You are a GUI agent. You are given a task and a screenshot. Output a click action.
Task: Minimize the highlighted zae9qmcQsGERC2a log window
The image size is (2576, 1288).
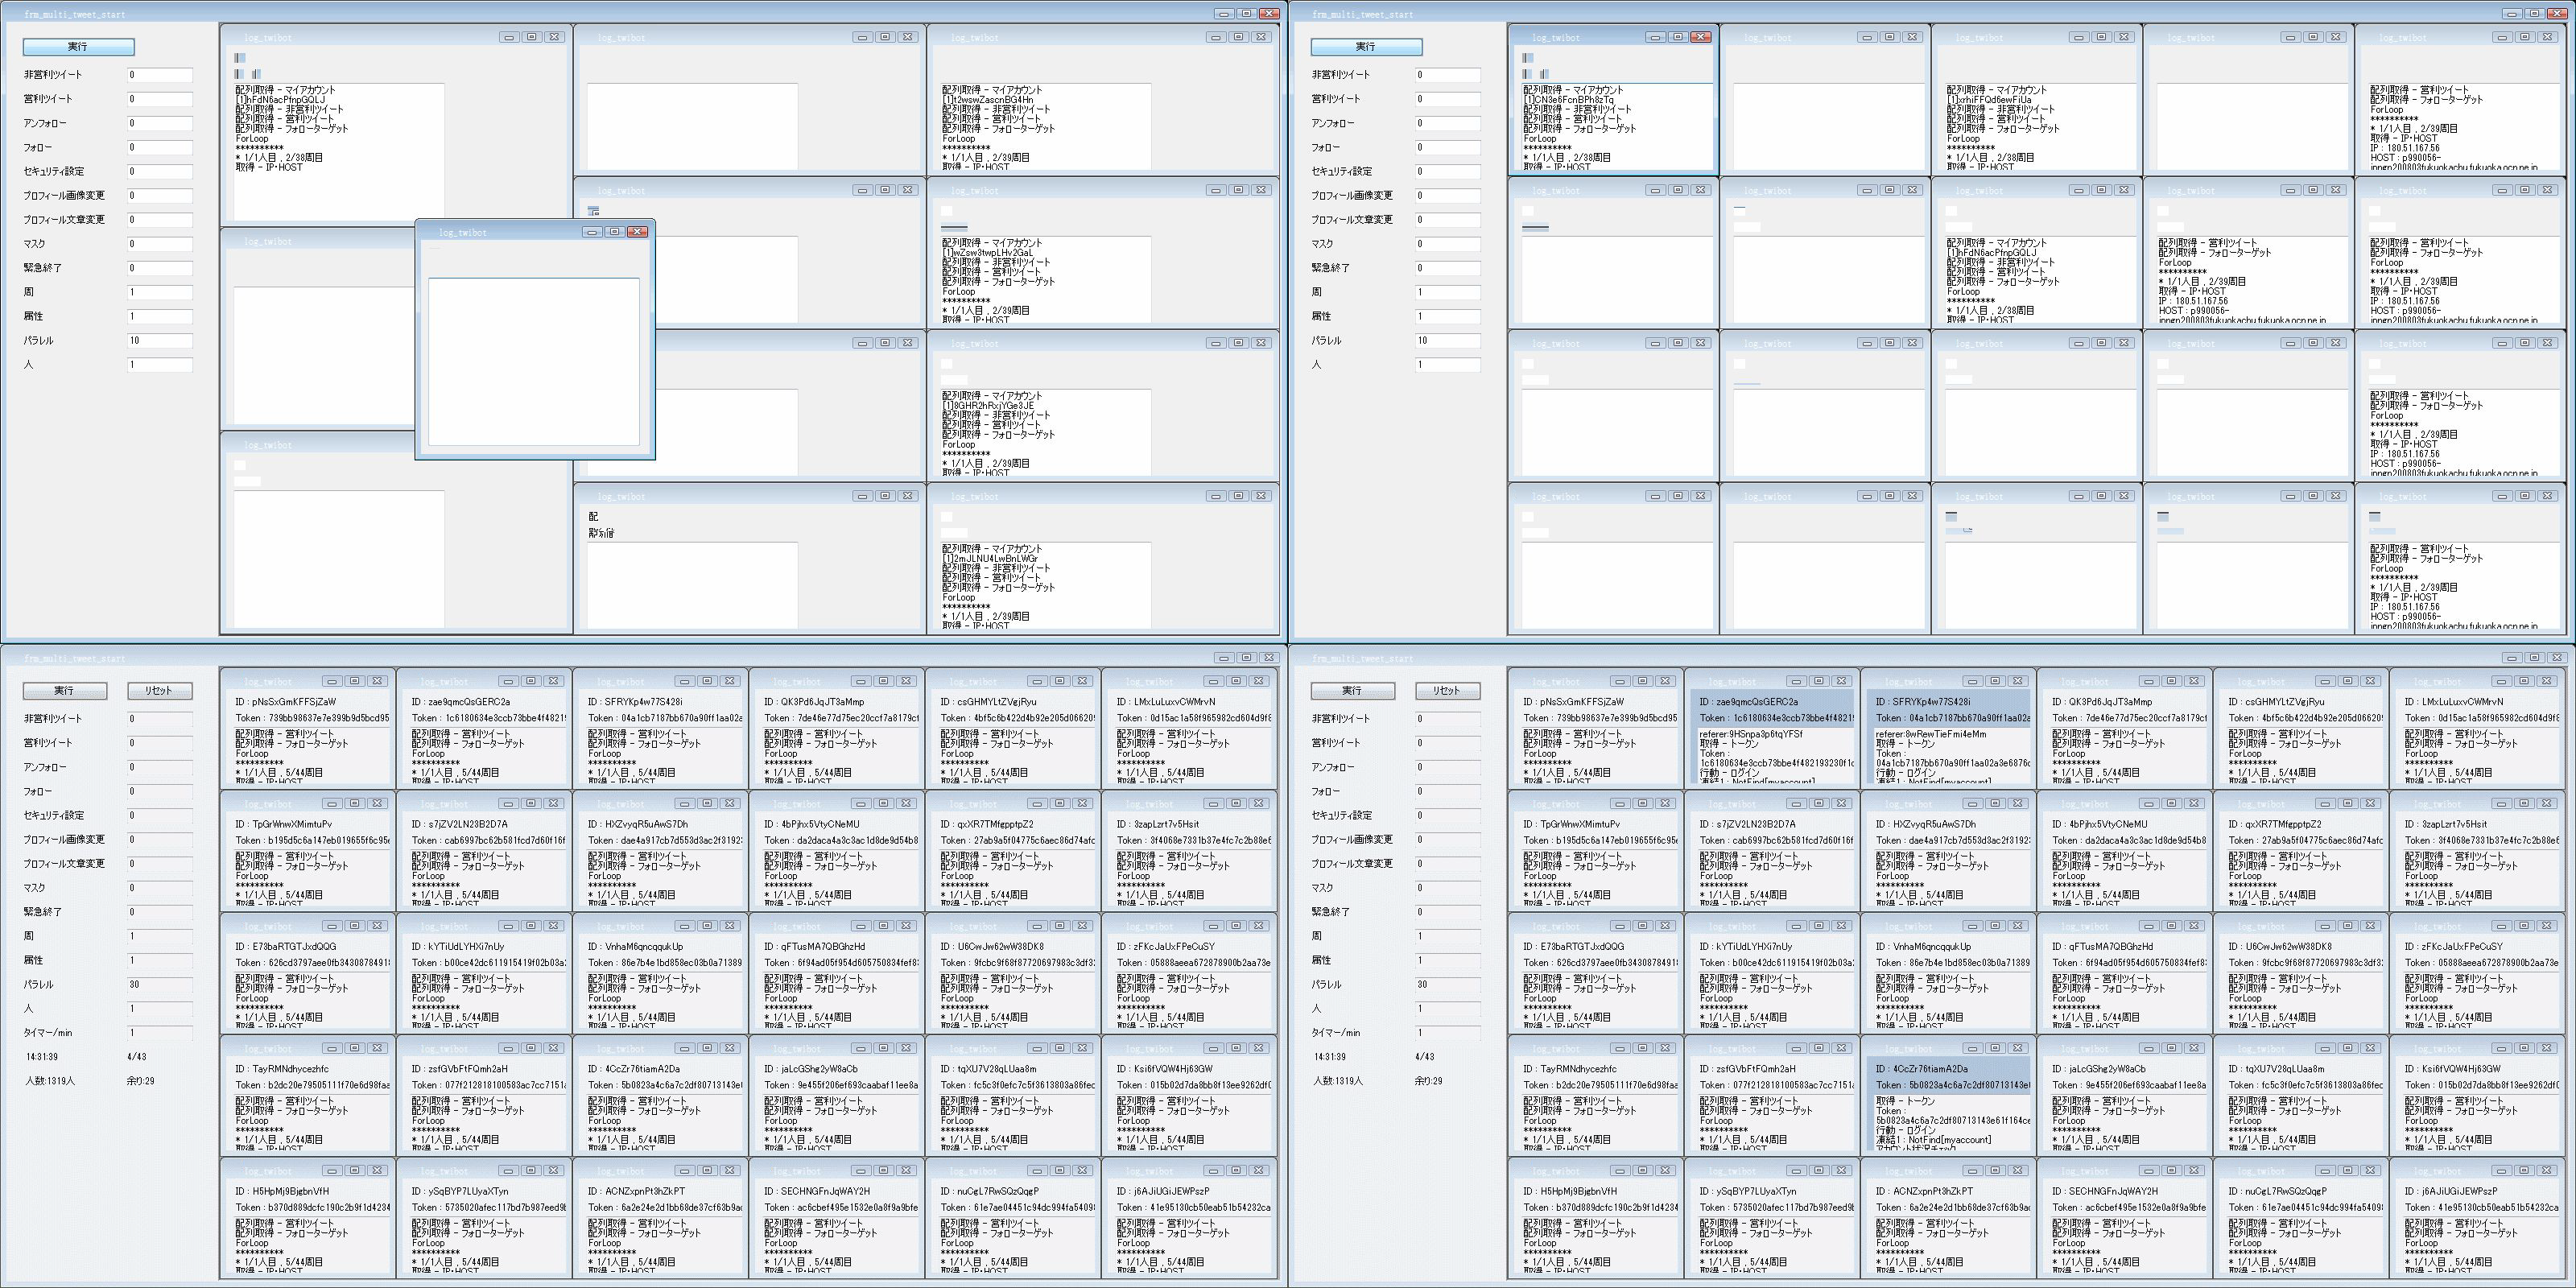(1796, 681)
